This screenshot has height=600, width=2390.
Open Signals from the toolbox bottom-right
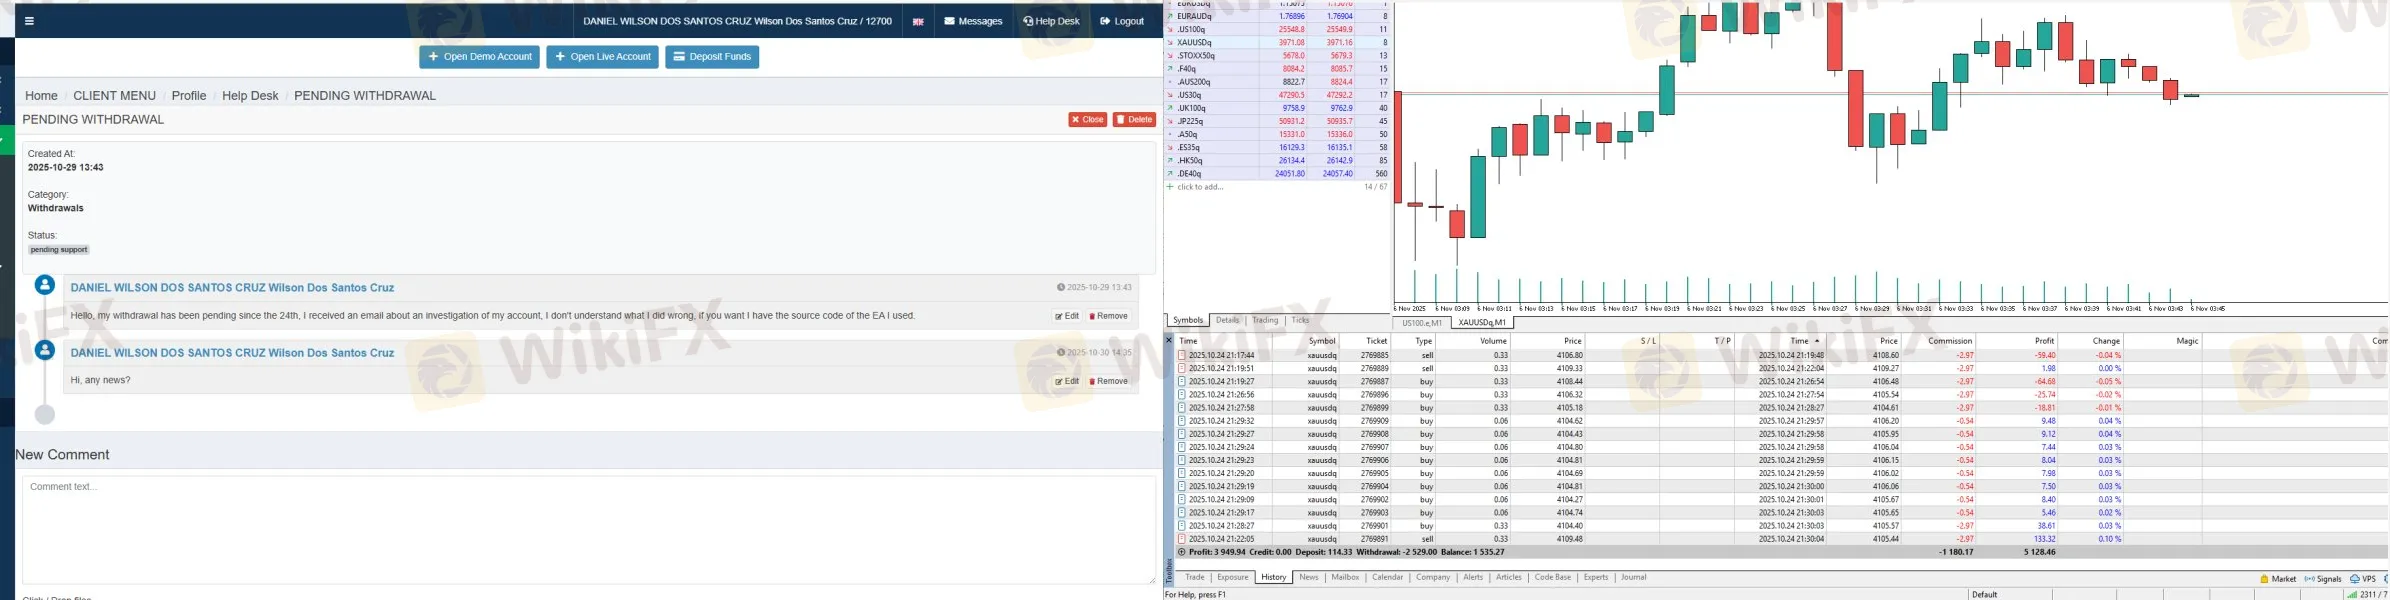click(x=2323, y=579)
